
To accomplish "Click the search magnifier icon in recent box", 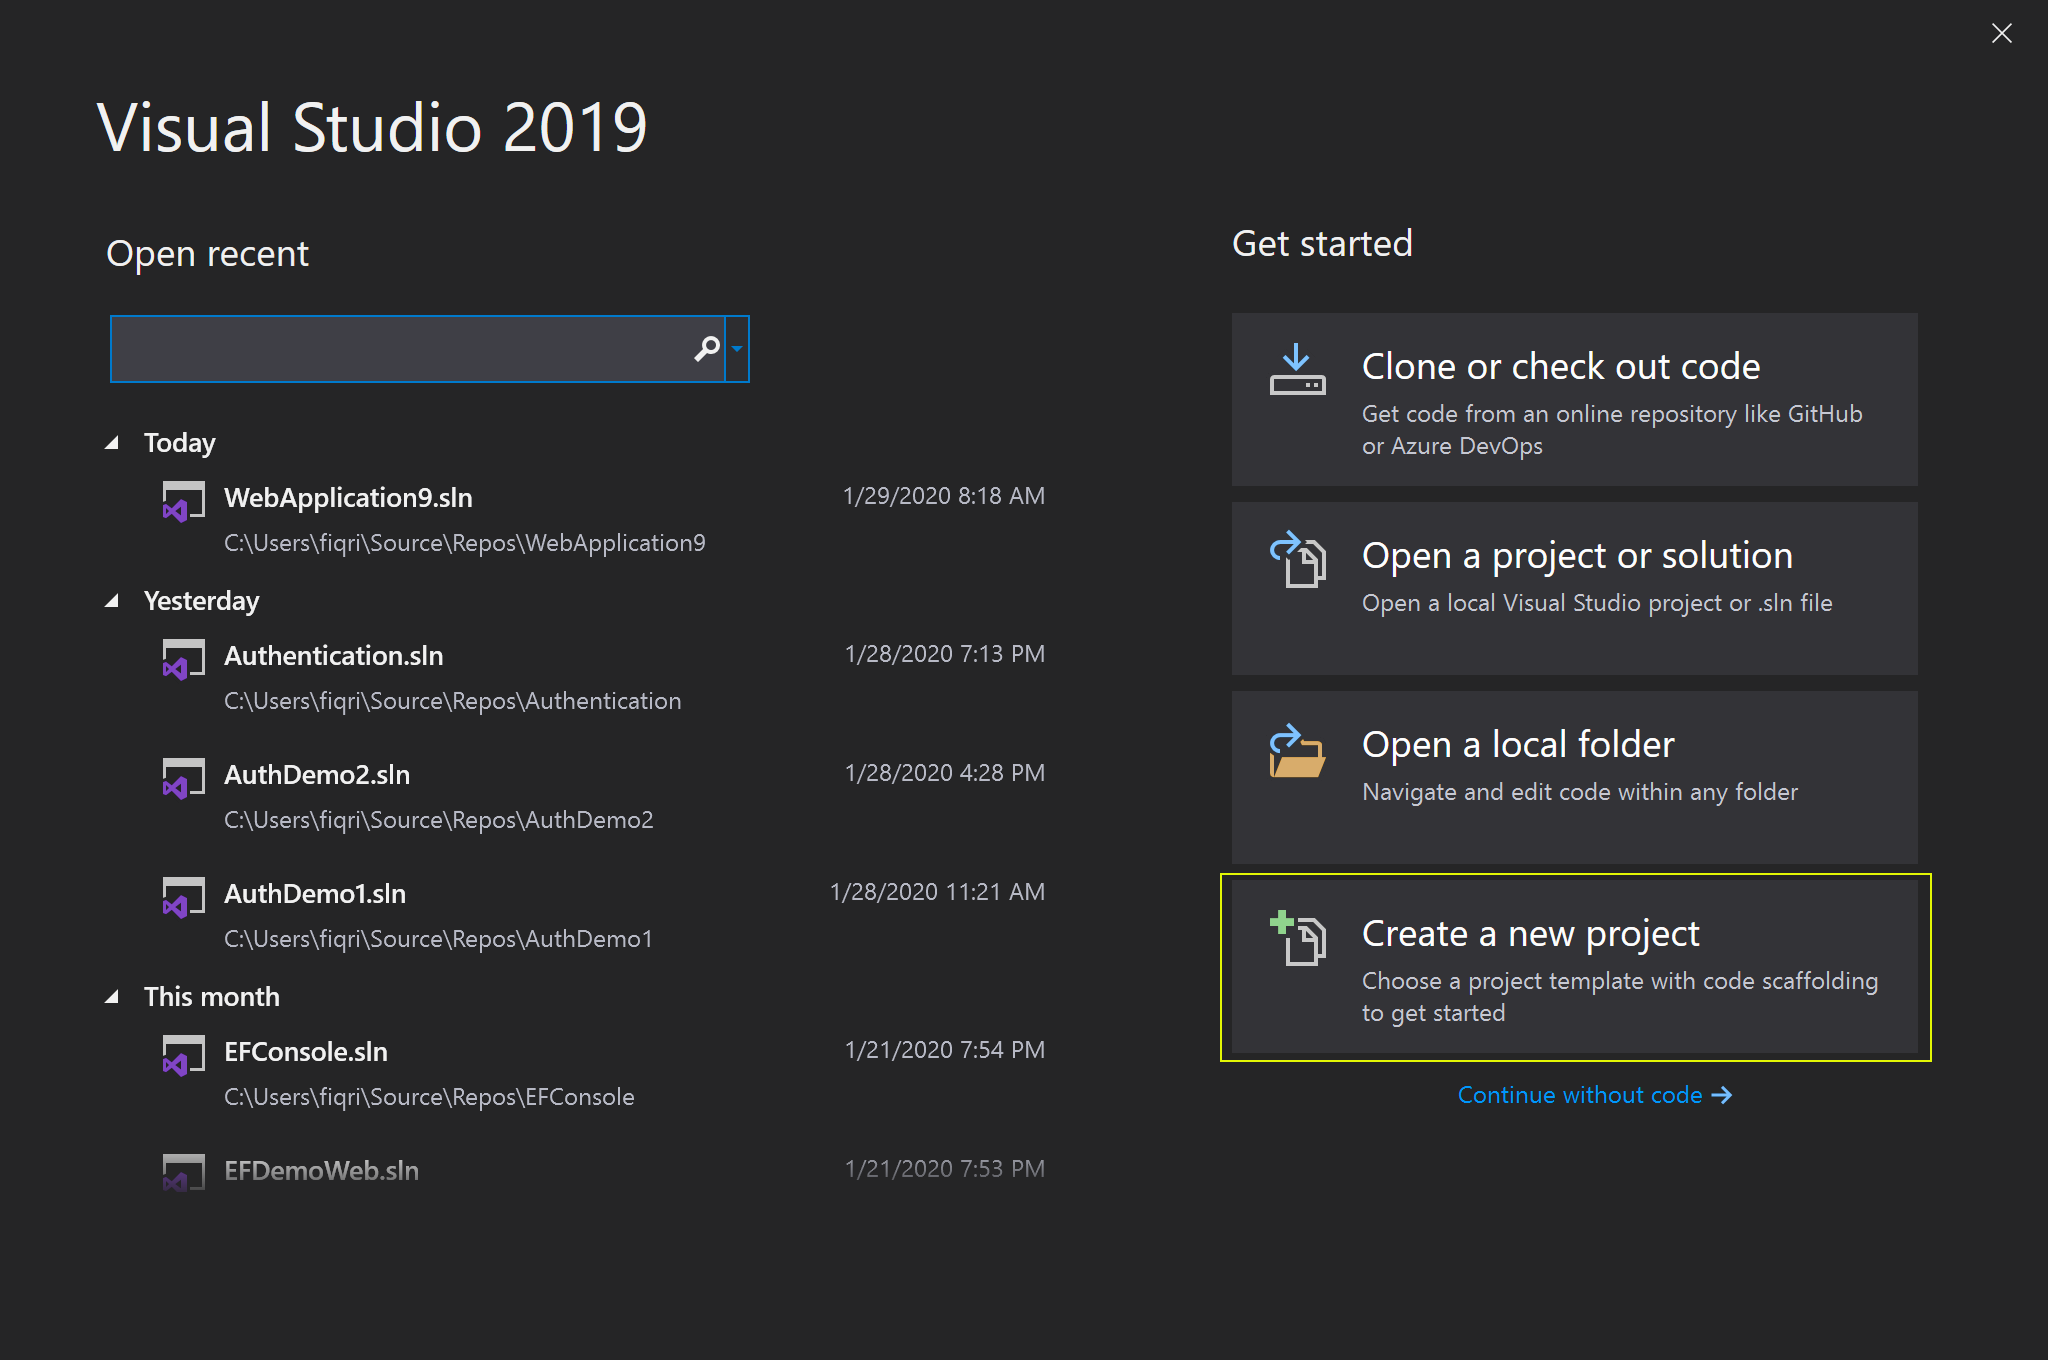I will tap(707, 349).
